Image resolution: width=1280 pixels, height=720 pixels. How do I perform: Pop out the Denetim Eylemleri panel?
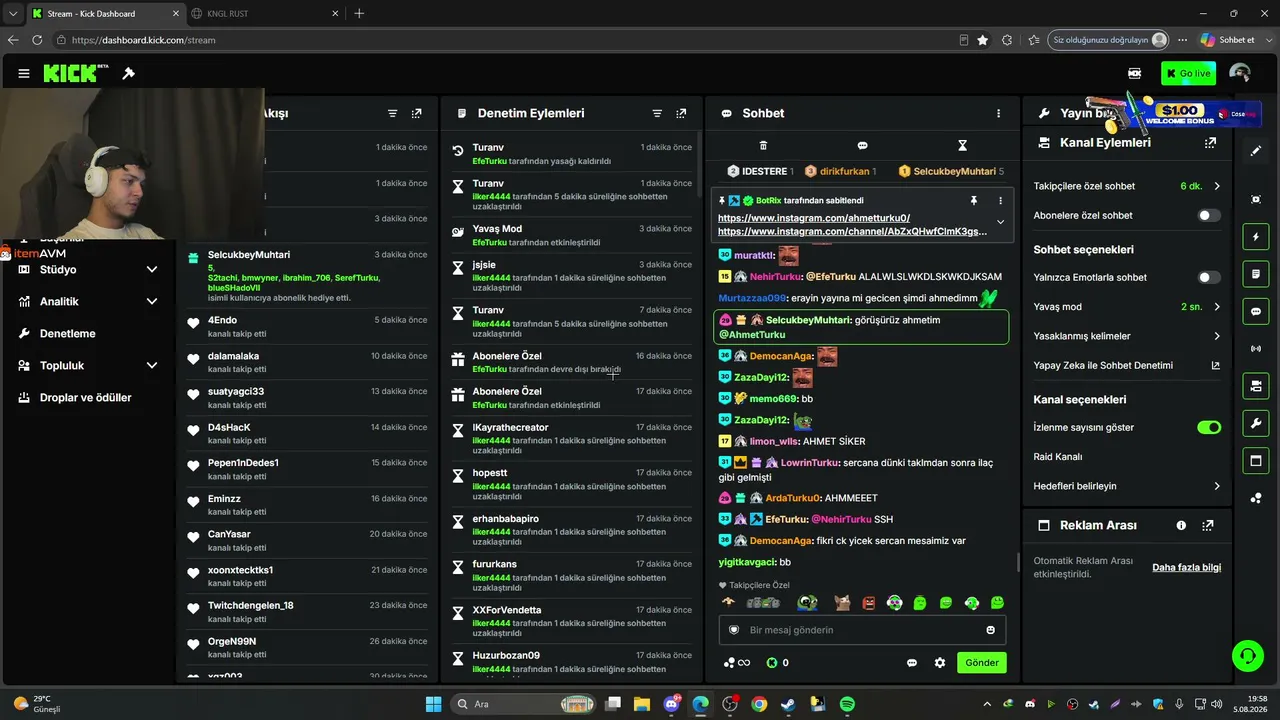681,114
